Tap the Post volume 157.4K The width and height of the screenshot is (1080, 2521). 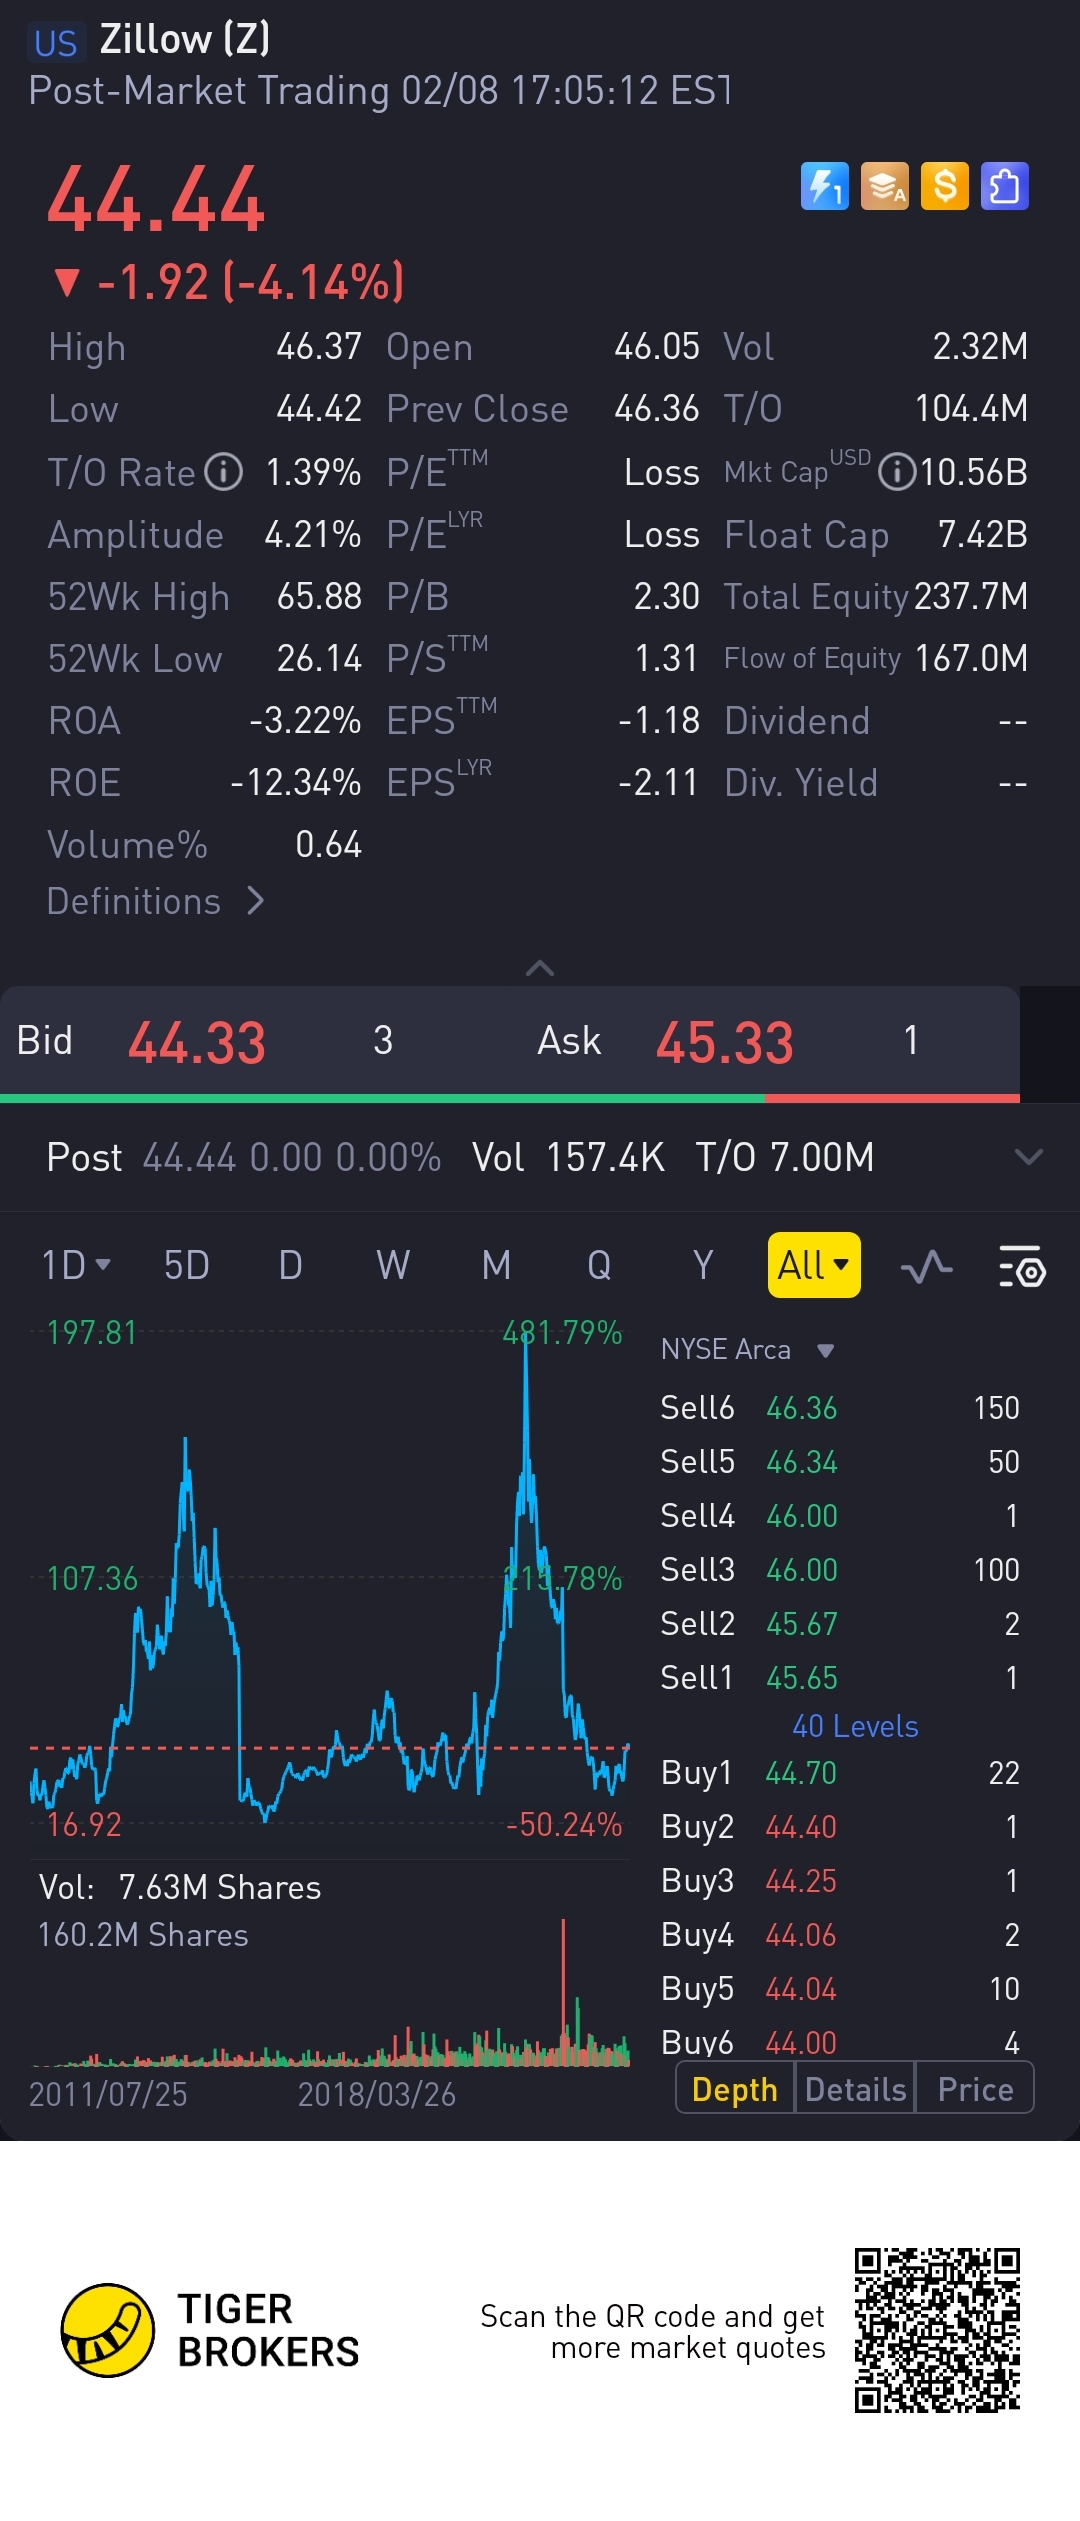605,1158
